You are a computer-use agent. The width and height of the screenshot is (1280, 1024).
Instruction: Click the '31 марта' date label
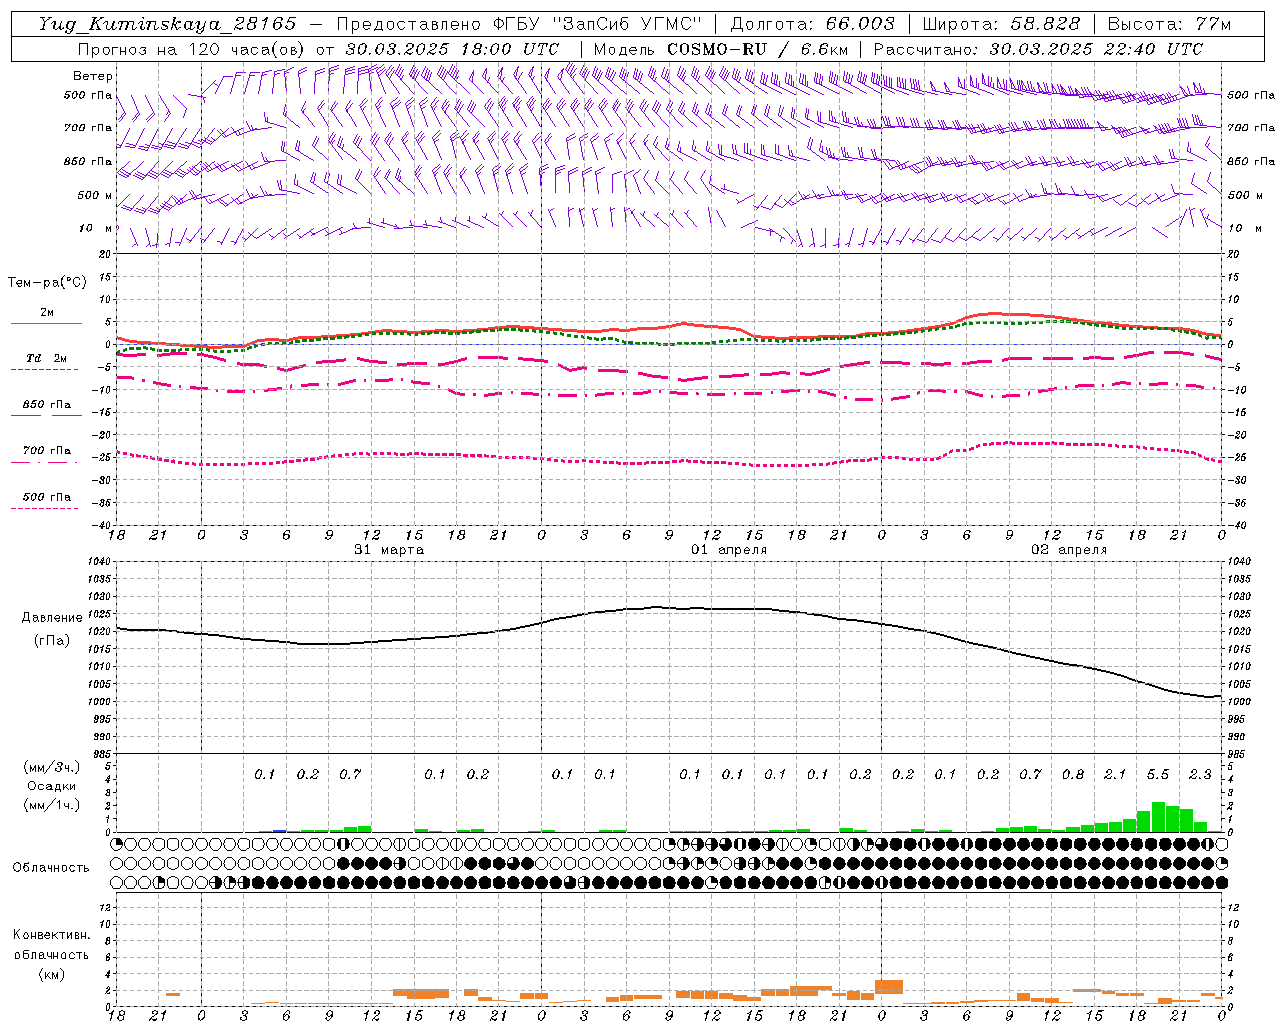coord(389,550)
